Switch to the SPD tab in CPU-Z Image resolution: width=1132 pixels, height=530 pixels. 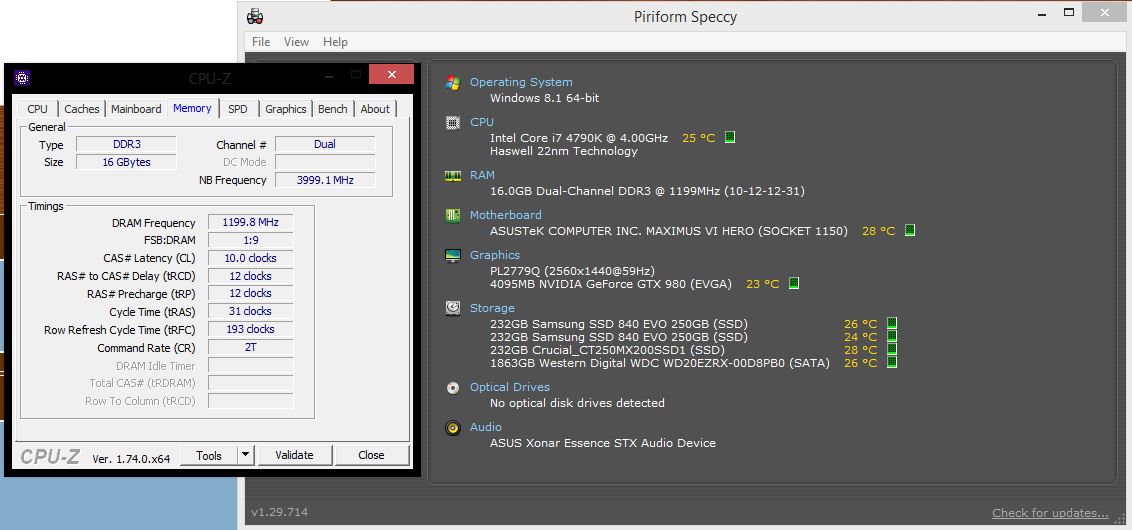(238, 109)
